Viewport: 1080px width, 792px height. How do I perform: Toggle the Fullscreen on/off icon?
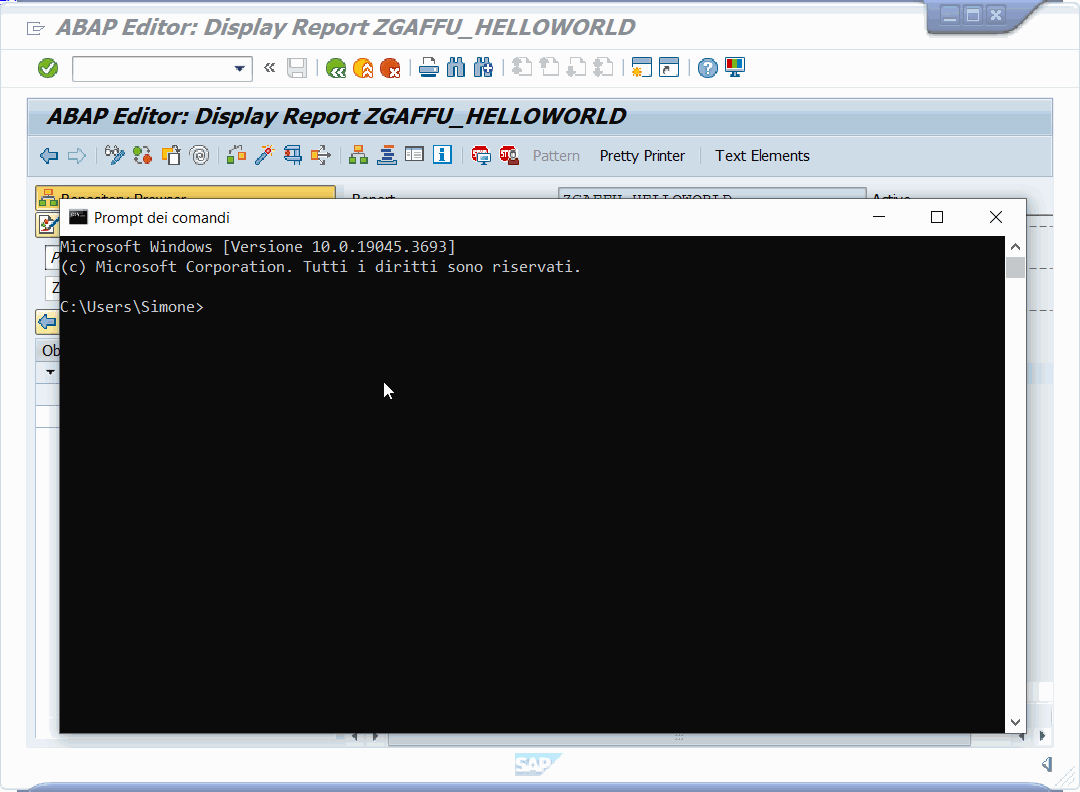414,154
